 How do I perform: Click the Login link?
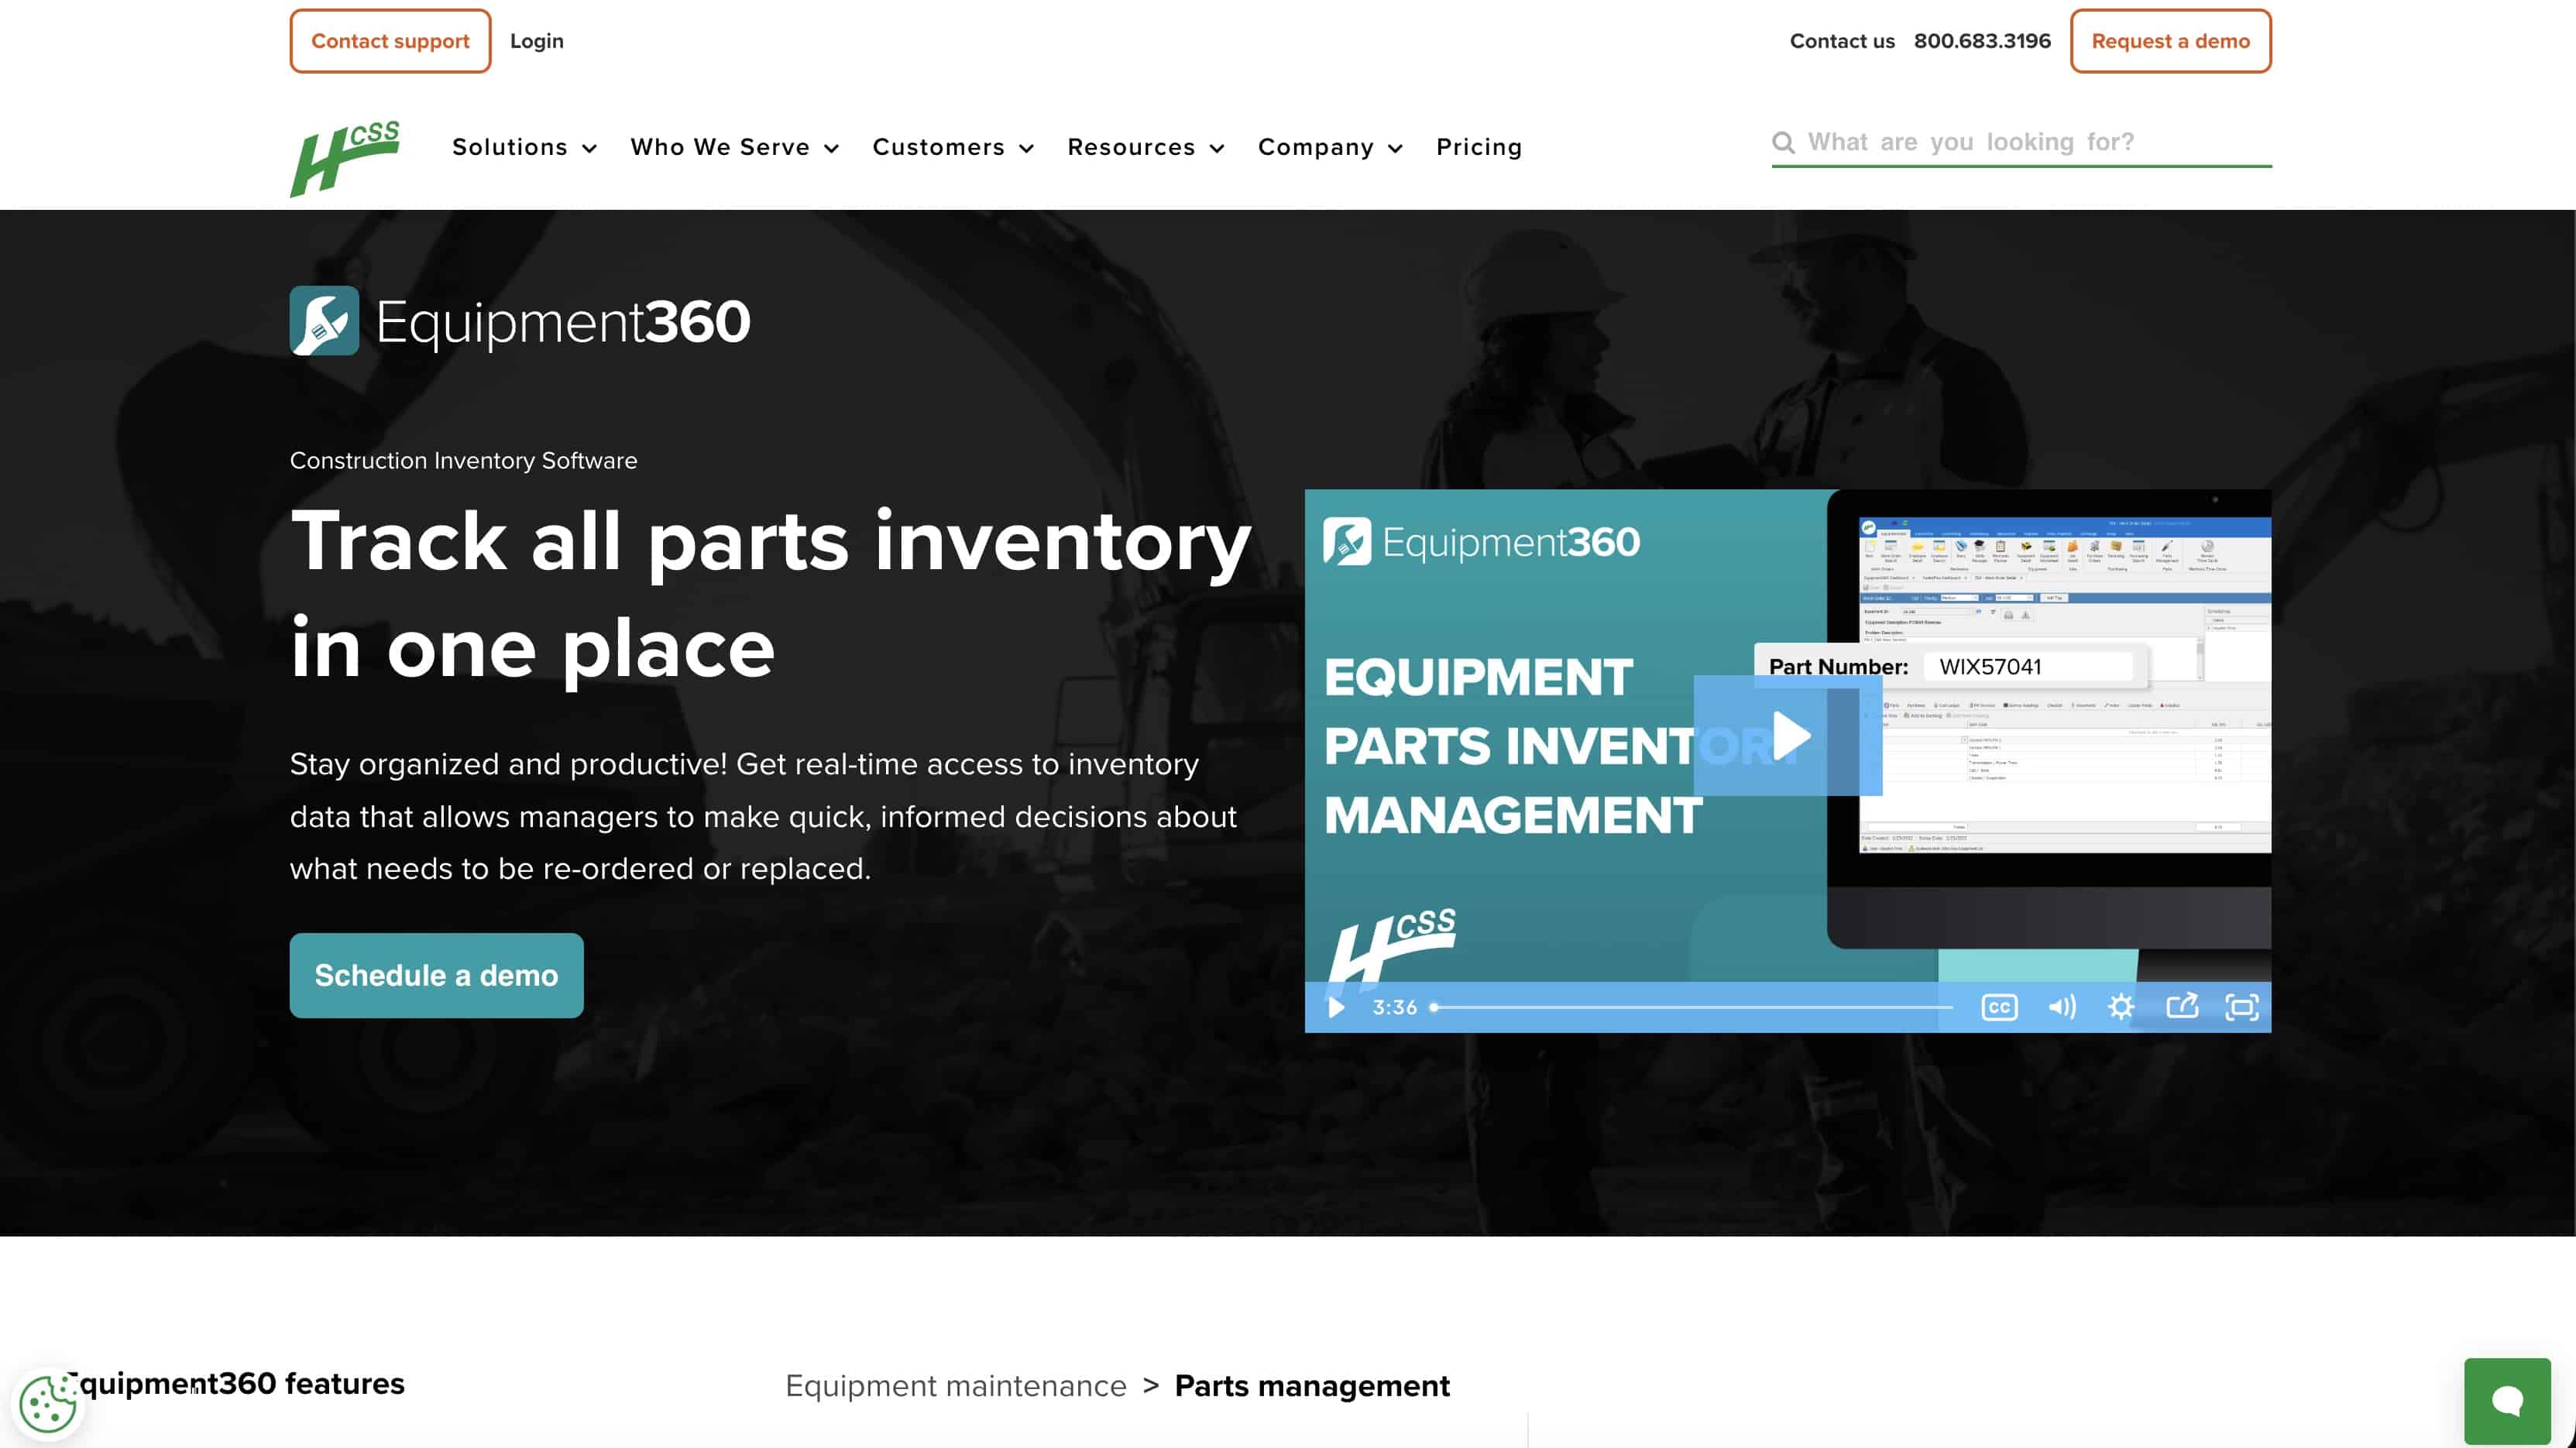point(536,41)
